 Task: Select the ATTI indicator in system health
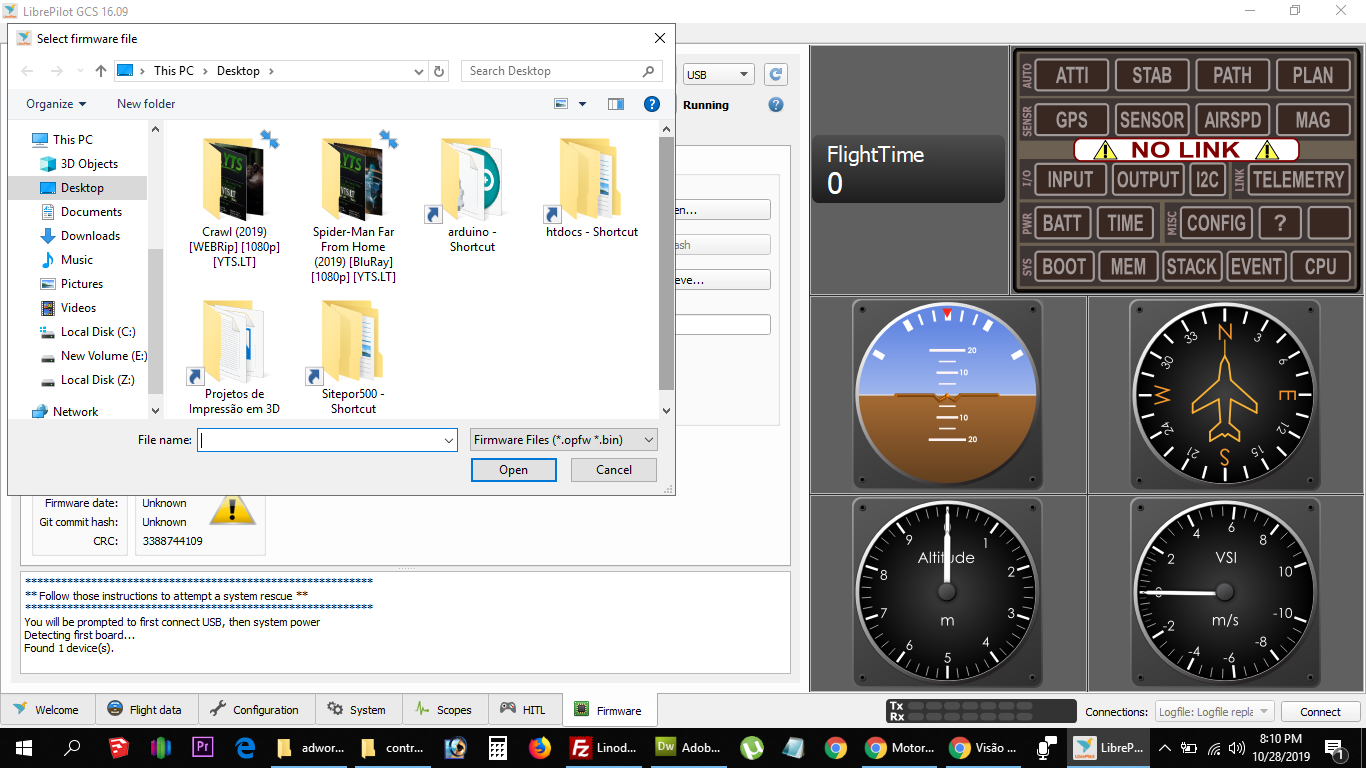coord(1069,74)
